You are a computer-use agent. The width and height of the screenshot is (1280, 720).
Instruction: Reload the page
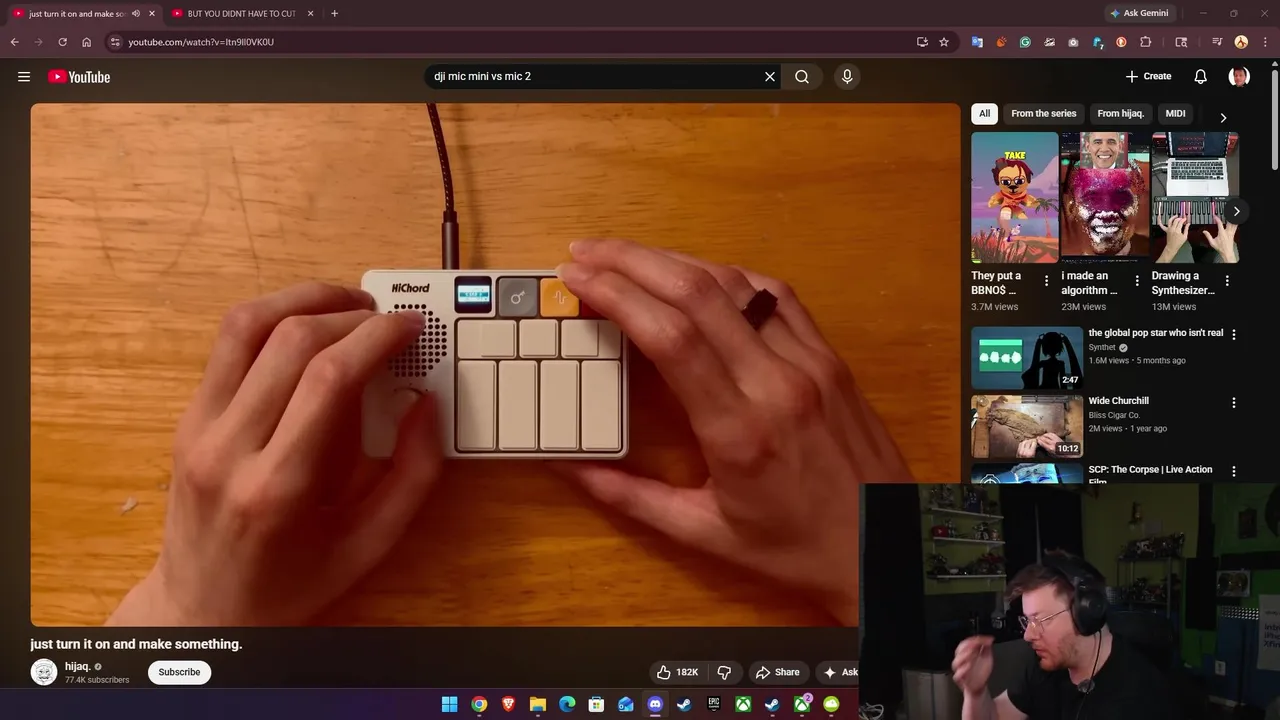(x=62, y=42)
